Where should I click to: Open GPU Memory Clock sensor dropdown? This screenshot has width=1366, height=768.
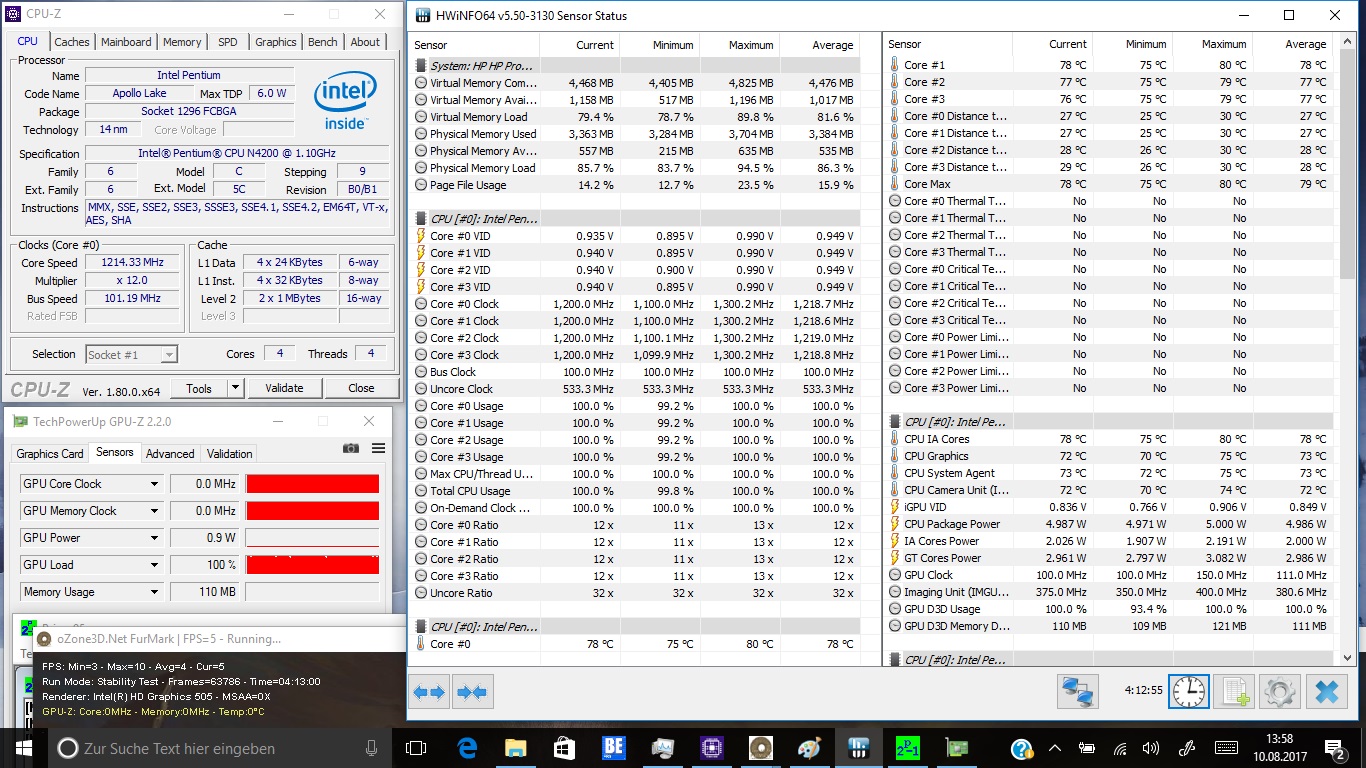154,511
